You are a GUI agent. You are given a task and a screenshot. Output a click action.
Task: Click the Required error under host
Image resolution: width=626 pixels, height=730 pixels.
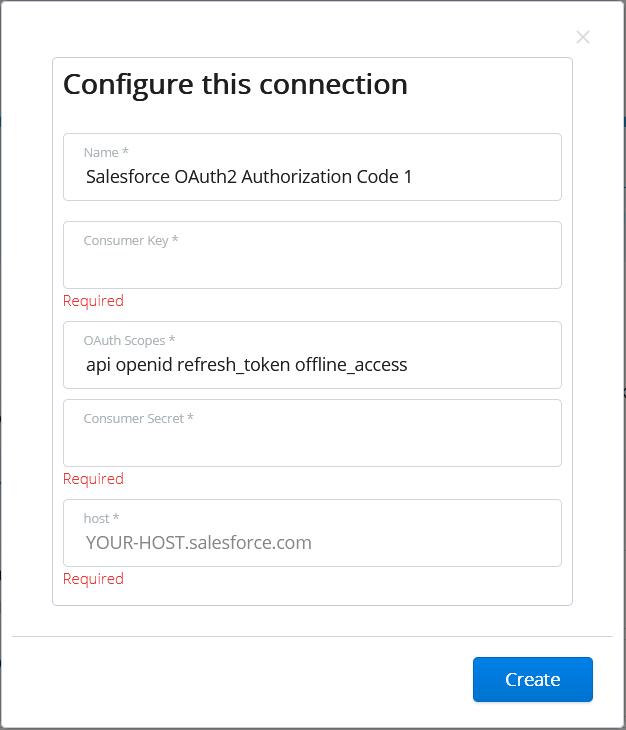point(93,579)
